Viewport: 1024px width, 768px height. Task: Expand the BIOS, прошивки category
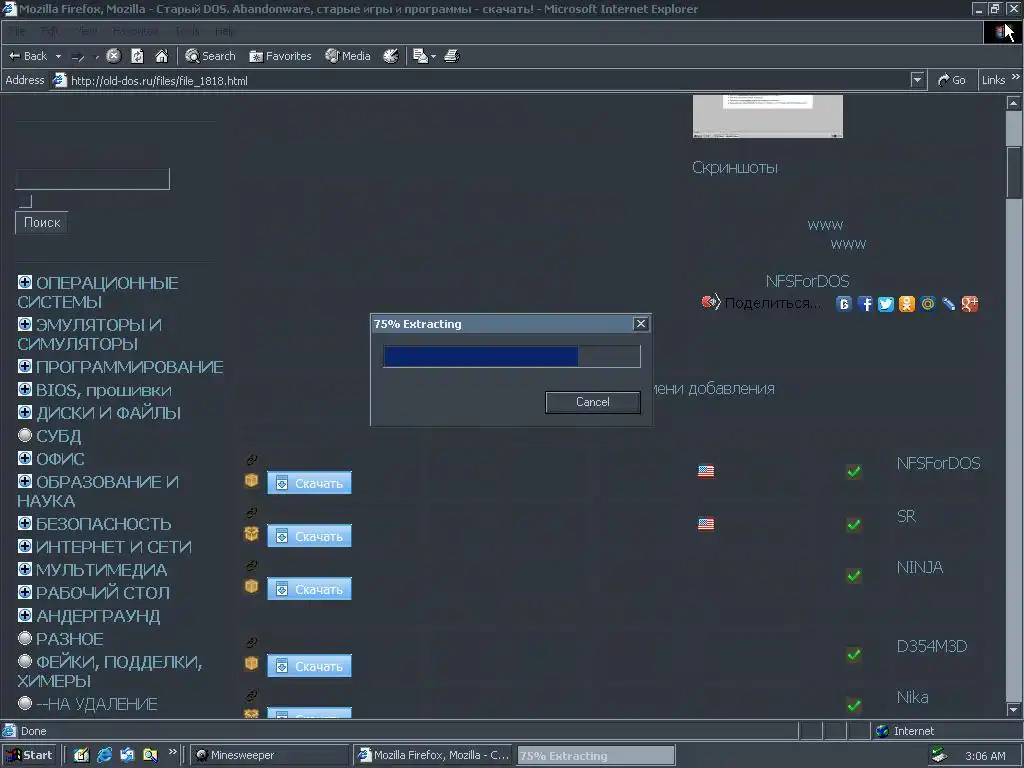pos(25,389)
